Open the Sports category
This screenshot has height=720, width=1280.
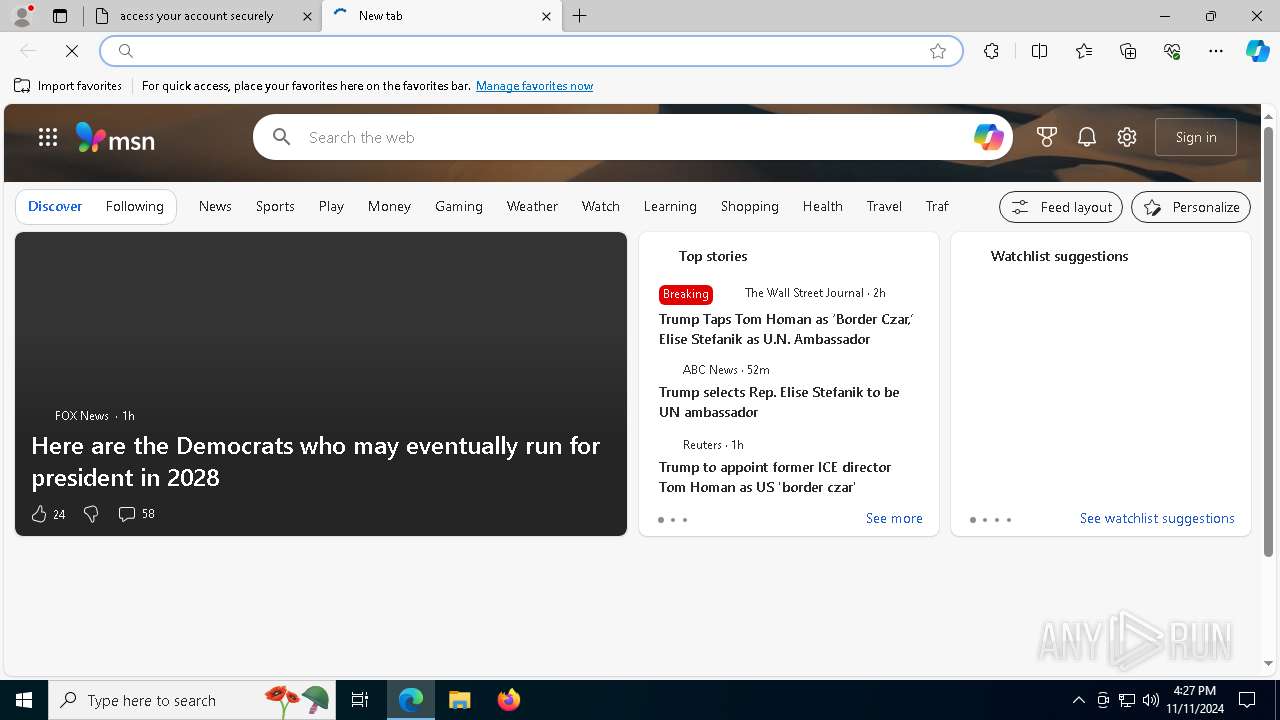pos(275,206)
